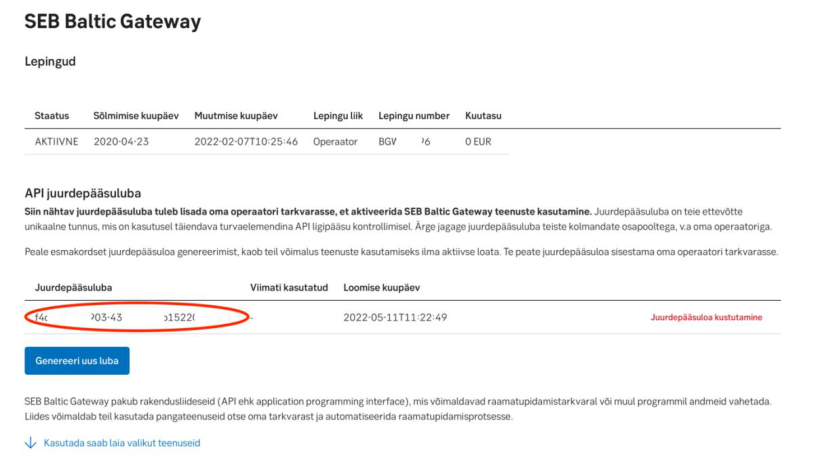This screenshot has width=820, height=472.
Task: Select the paragraph starting SEB Baltic Gateway pakub
Action: pos(398,409)
